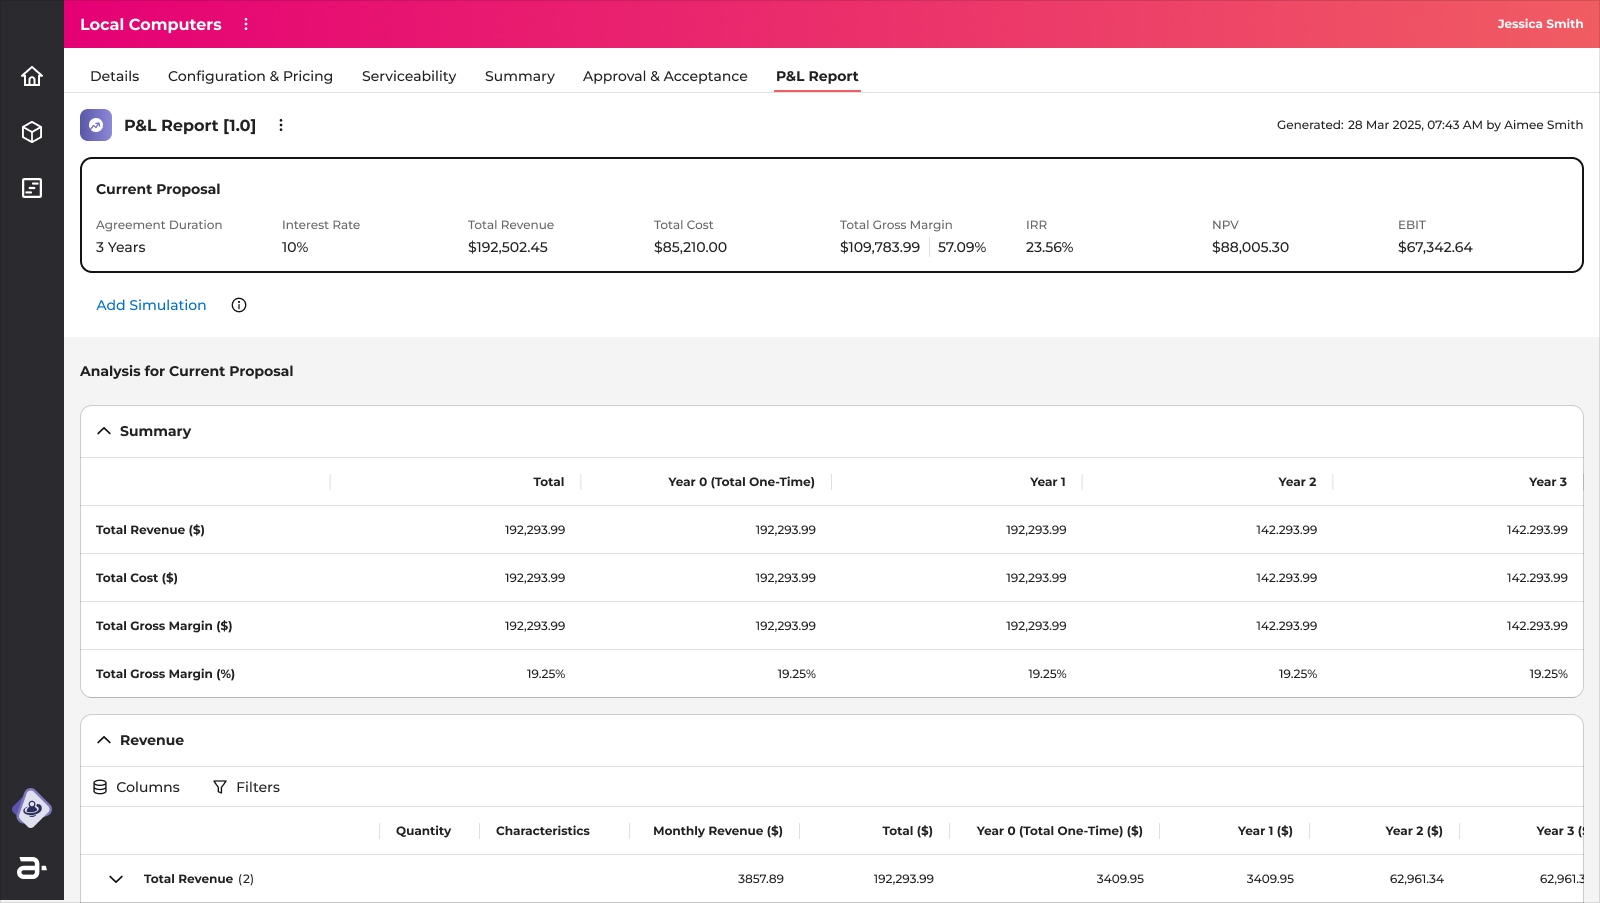Open the cube products icon in sidebar

pyautogui.click(x=32, y=132)
